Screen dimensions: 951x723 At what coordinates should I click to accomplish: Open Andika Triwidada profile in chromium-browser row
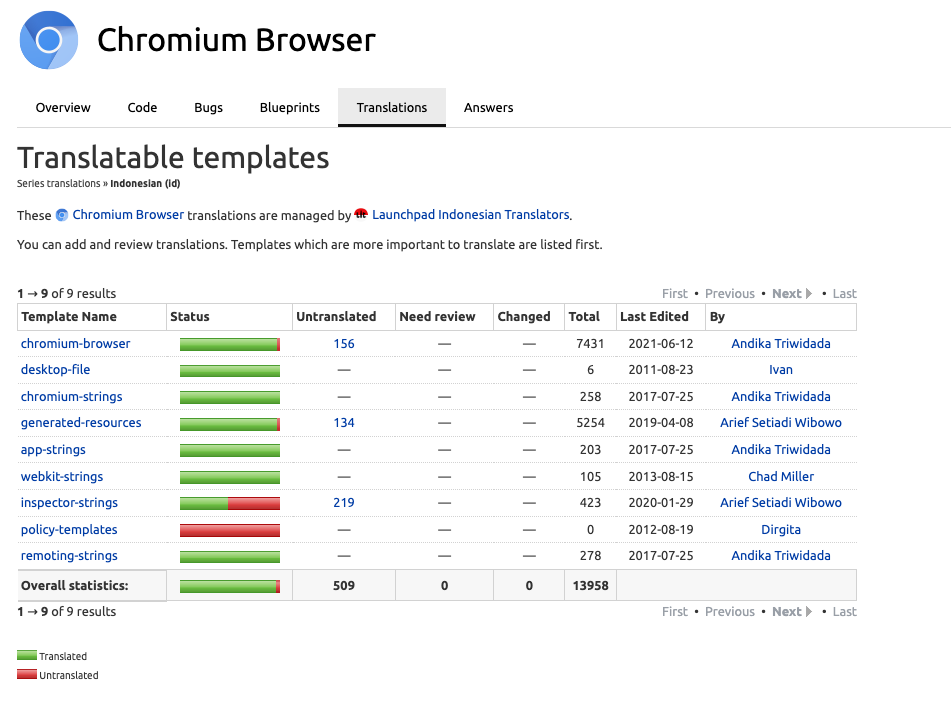(781, 343)
